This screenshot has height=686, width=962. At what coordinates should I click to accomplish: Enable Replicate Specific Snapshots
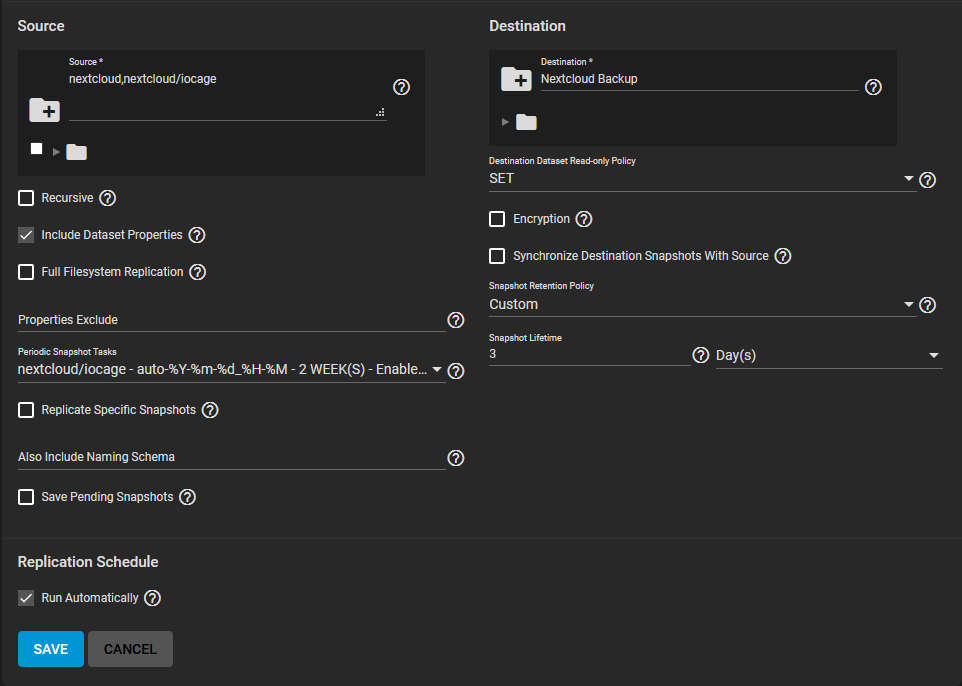tap(26, 410)
